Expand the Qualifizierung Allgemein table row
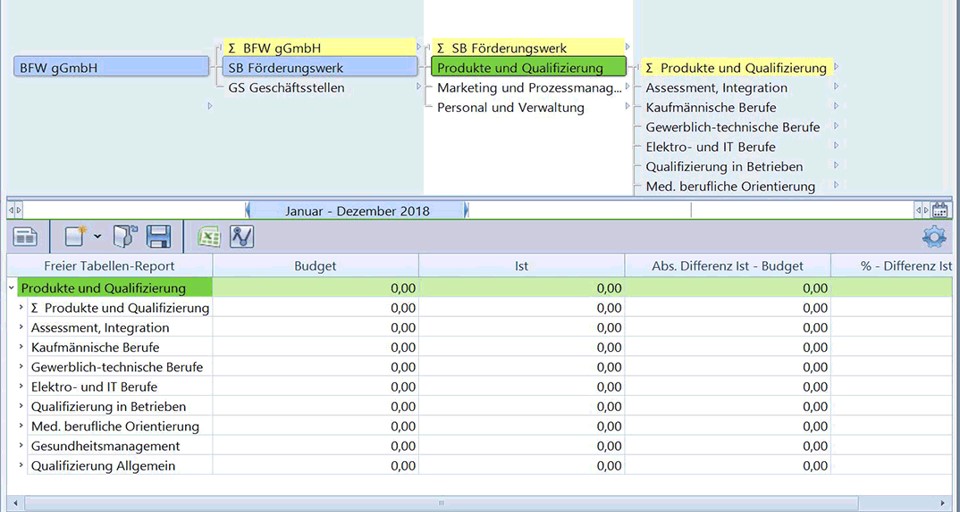The image size is (960, 512). click(21, 465)
